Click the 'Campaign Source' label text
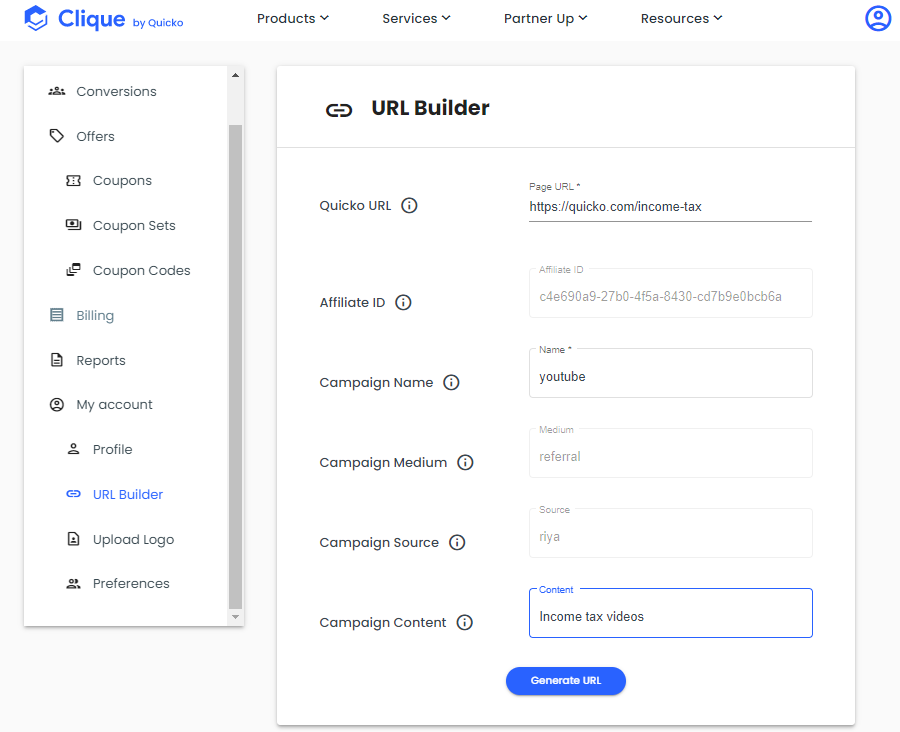 (379, 543)
